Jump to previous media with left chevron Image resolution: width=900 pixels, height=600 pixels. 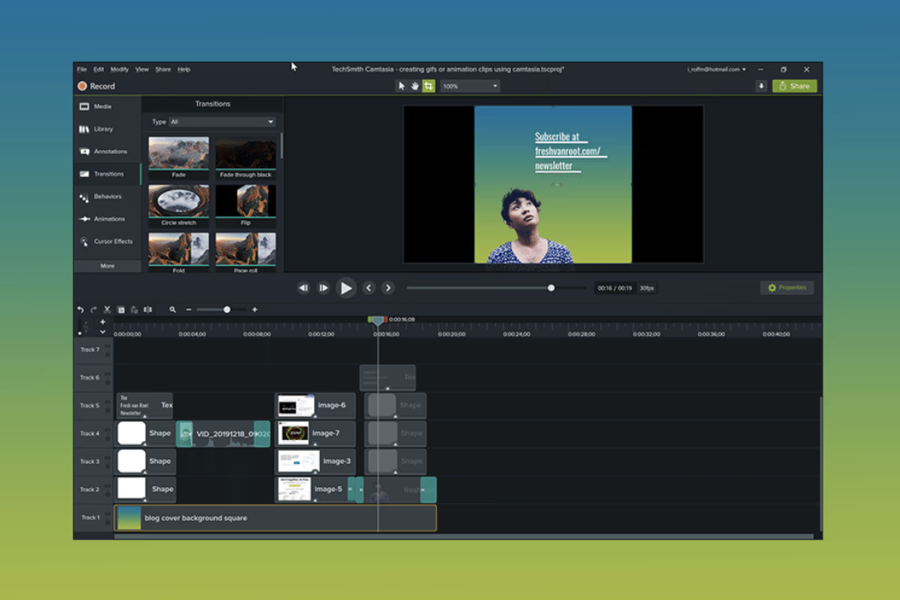click(x=369, y=288)
